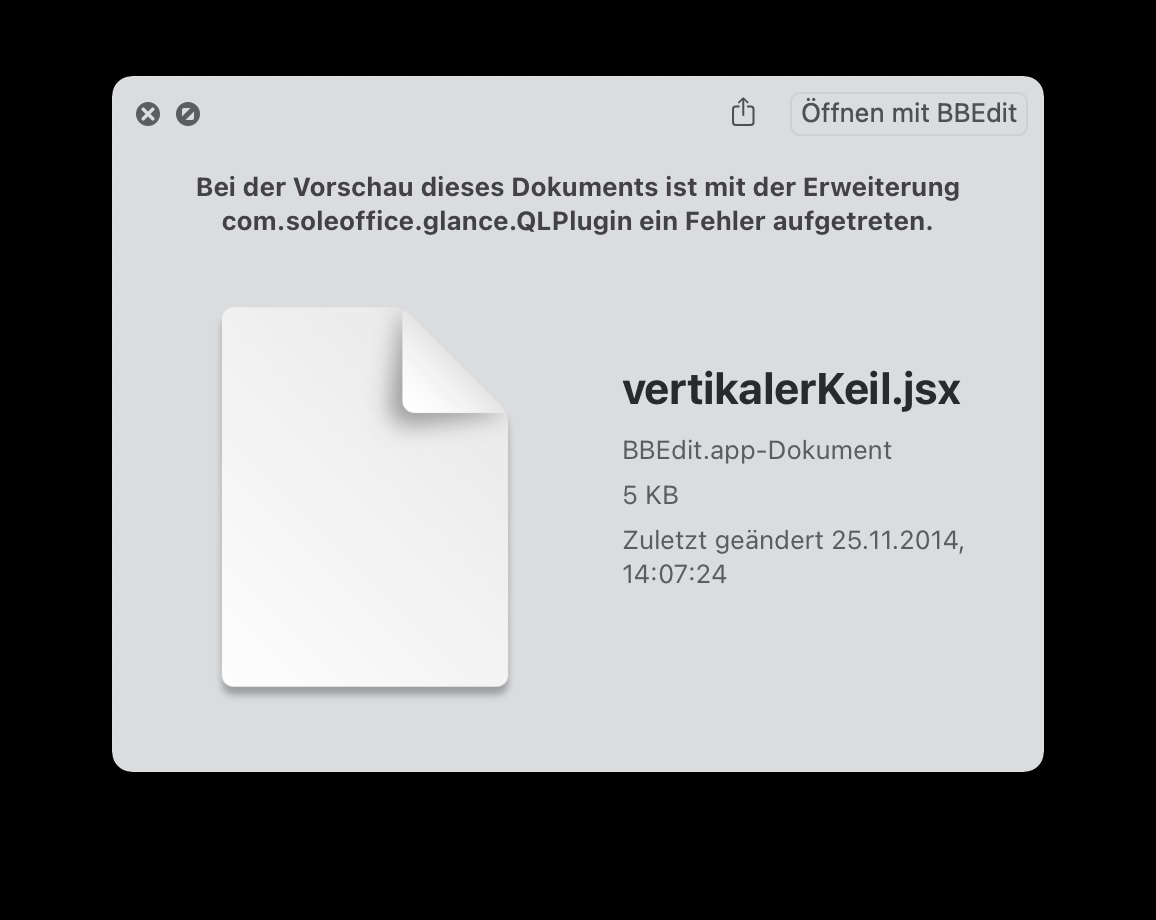Viewport: 1156px width, 920px height.
Task: Click the first line of the error message
Action: 578,187
